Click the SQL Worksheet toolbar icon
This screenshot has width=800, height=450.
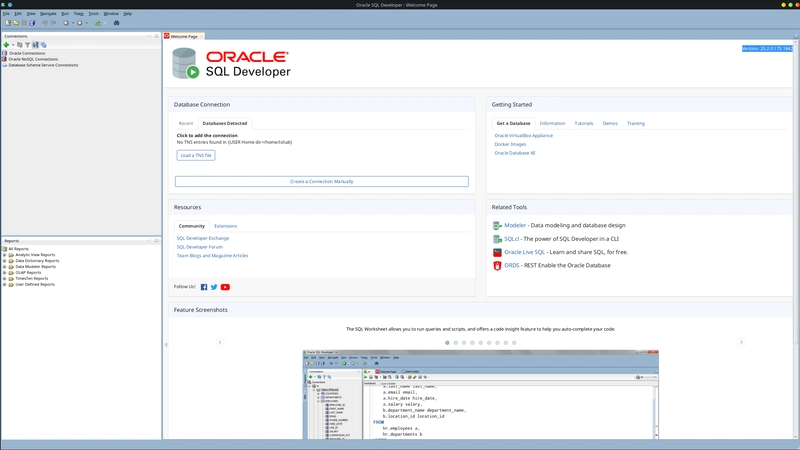tap(98, 23)
